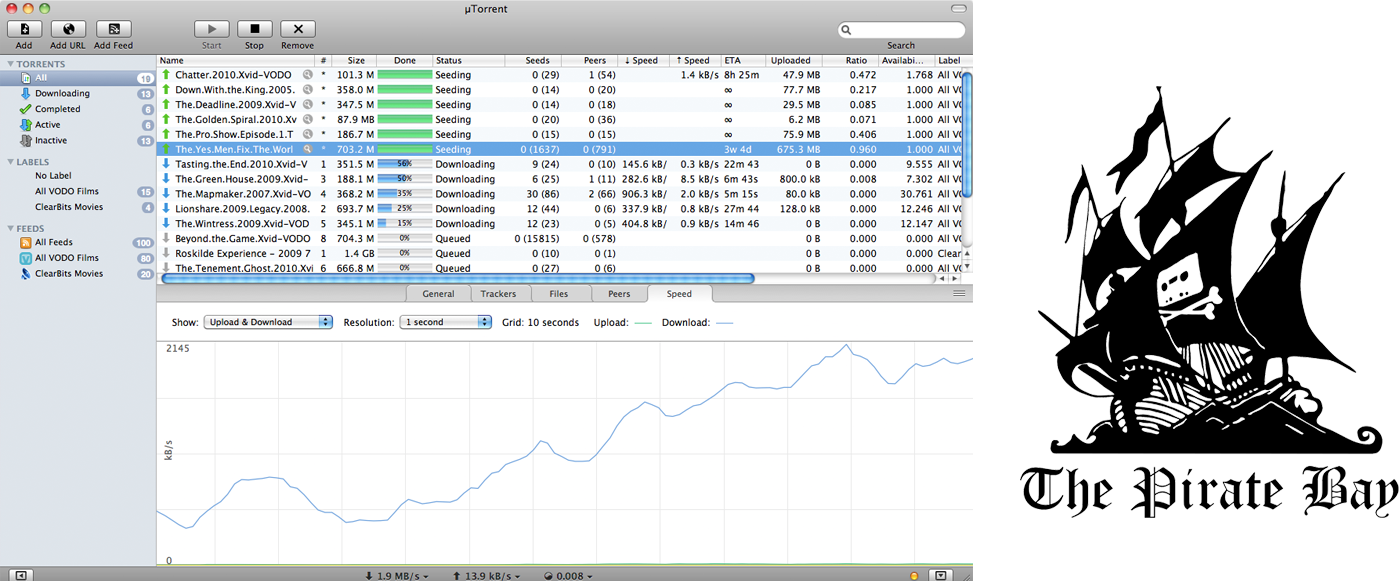Select Completed in the sidebar

pyautogui.click(x=78, y=109)
